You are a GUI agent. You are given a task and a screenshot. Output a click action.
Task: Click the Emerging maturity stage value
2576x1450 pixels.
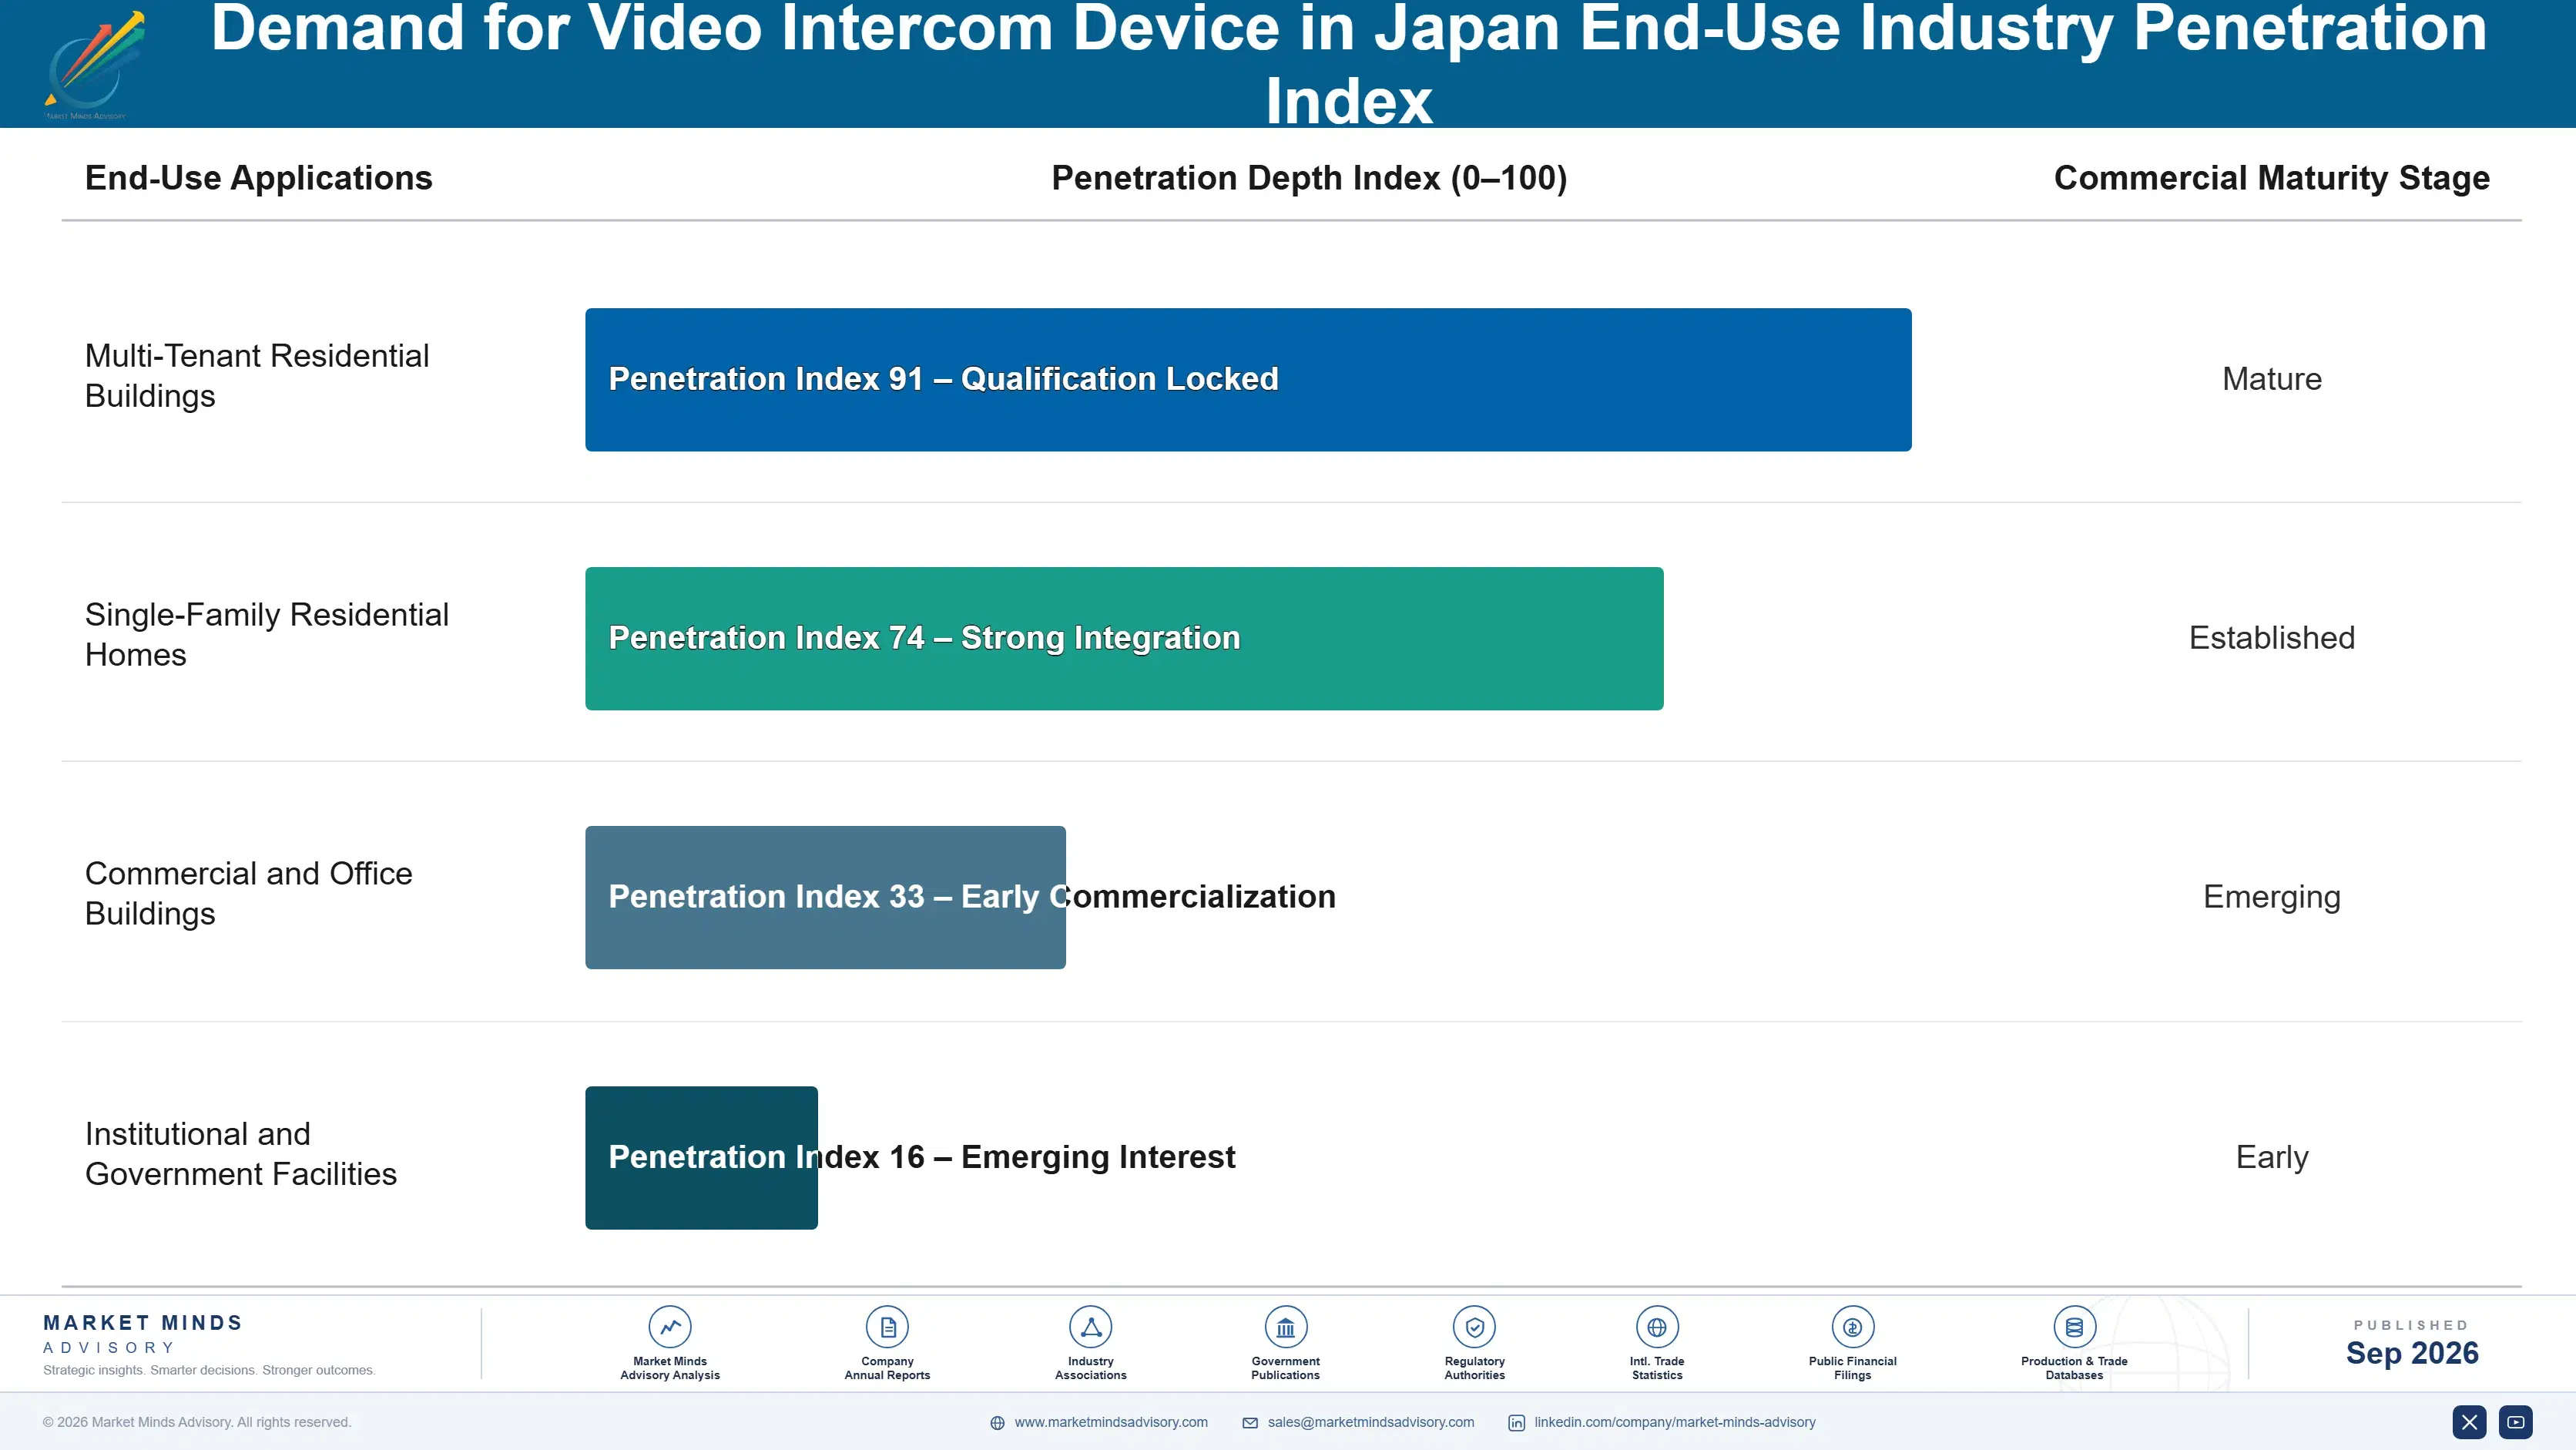[x=2271, y=897]
